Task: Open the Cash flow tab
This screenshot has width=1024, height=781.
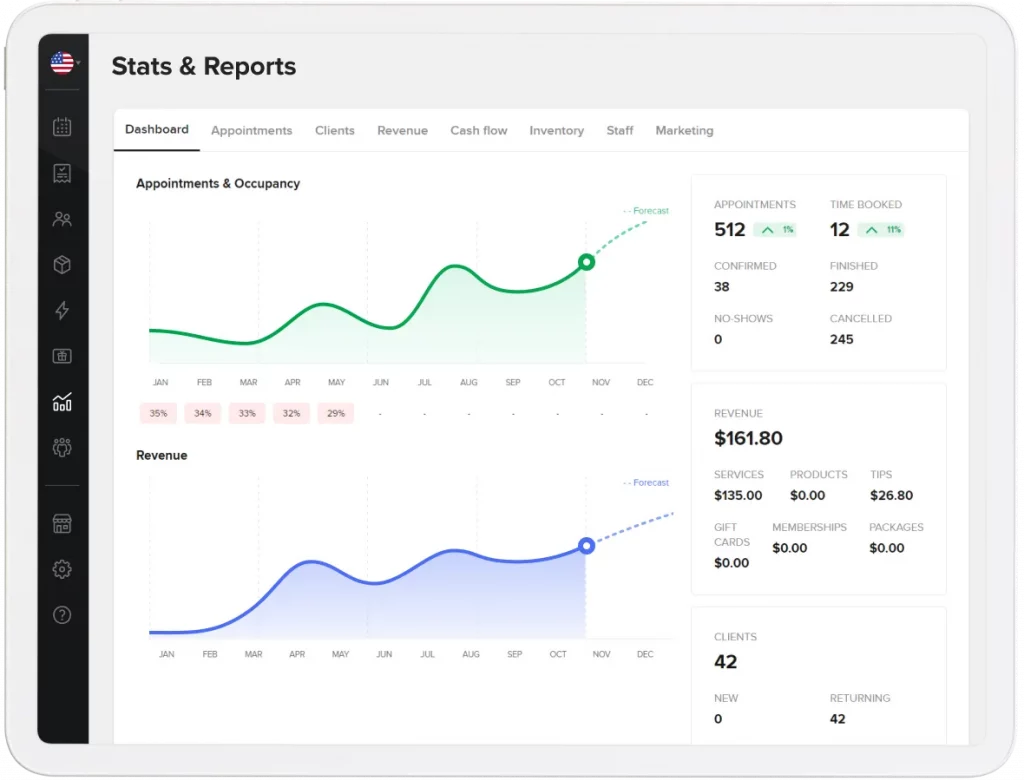Action: click(x=478, y=130)
